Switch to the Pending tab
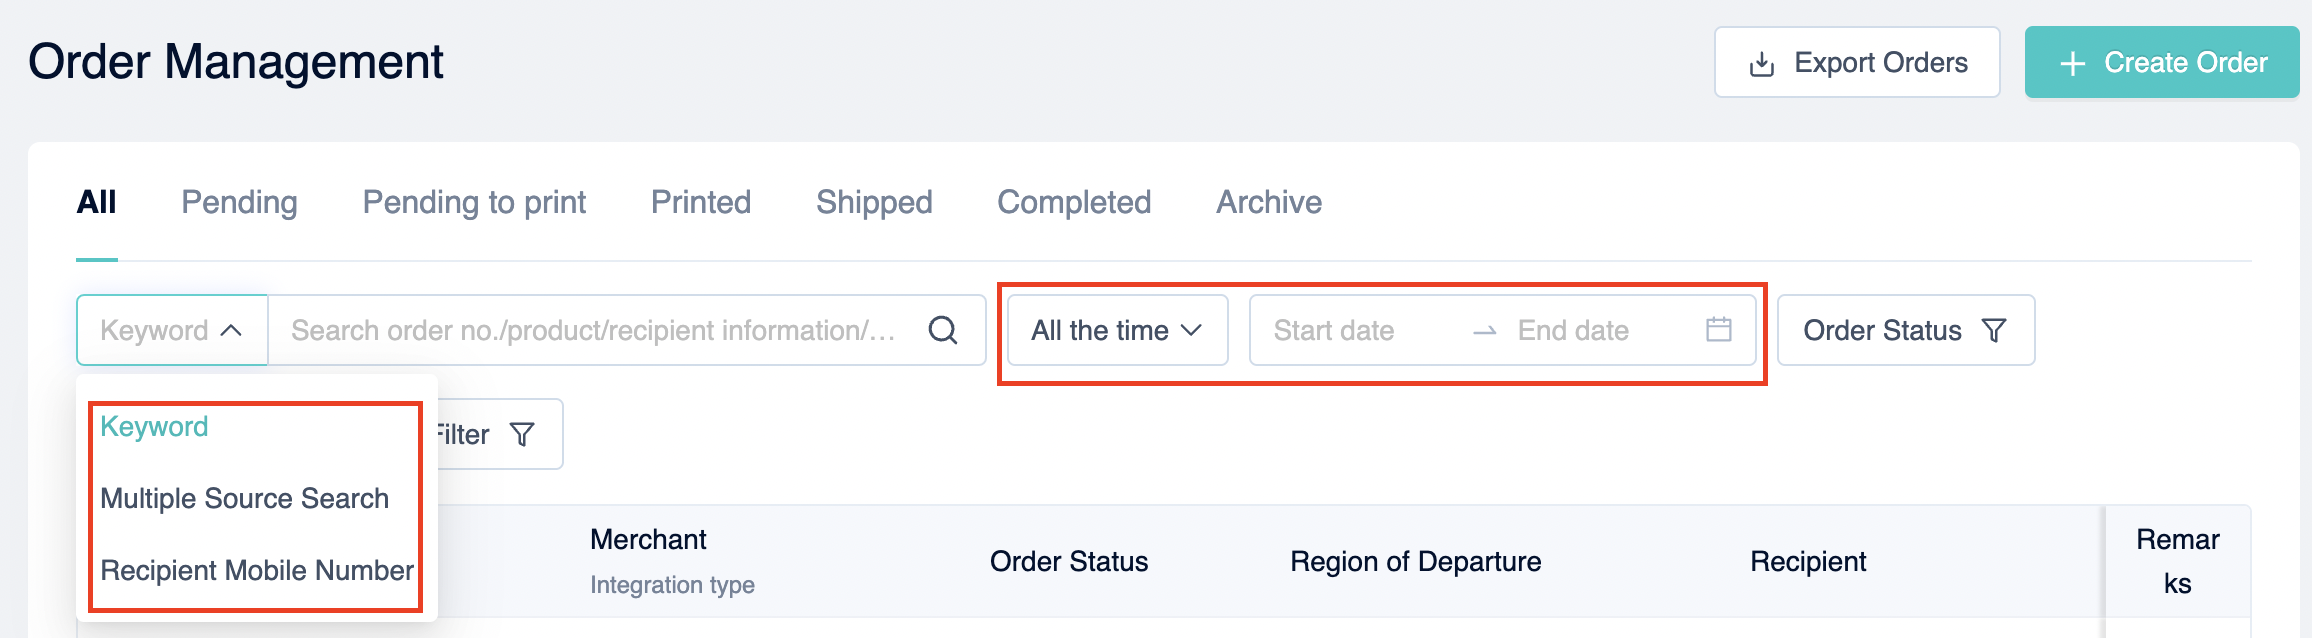 (239, 202)
